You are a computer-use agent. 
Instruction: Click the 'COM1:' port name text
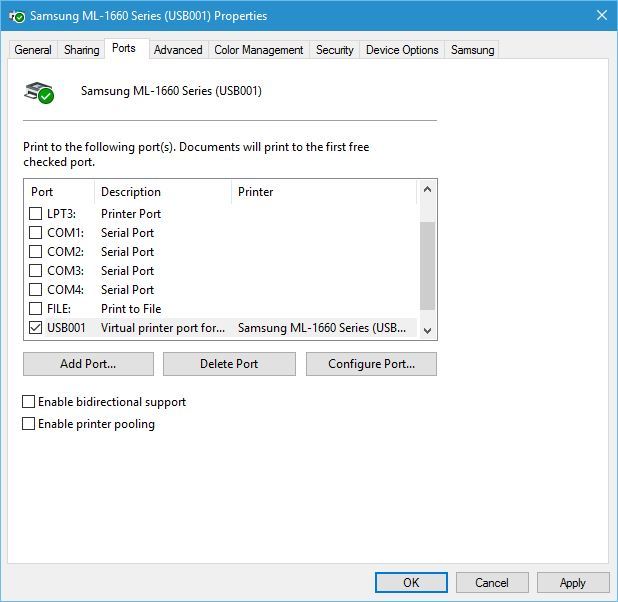coord(65,233)
